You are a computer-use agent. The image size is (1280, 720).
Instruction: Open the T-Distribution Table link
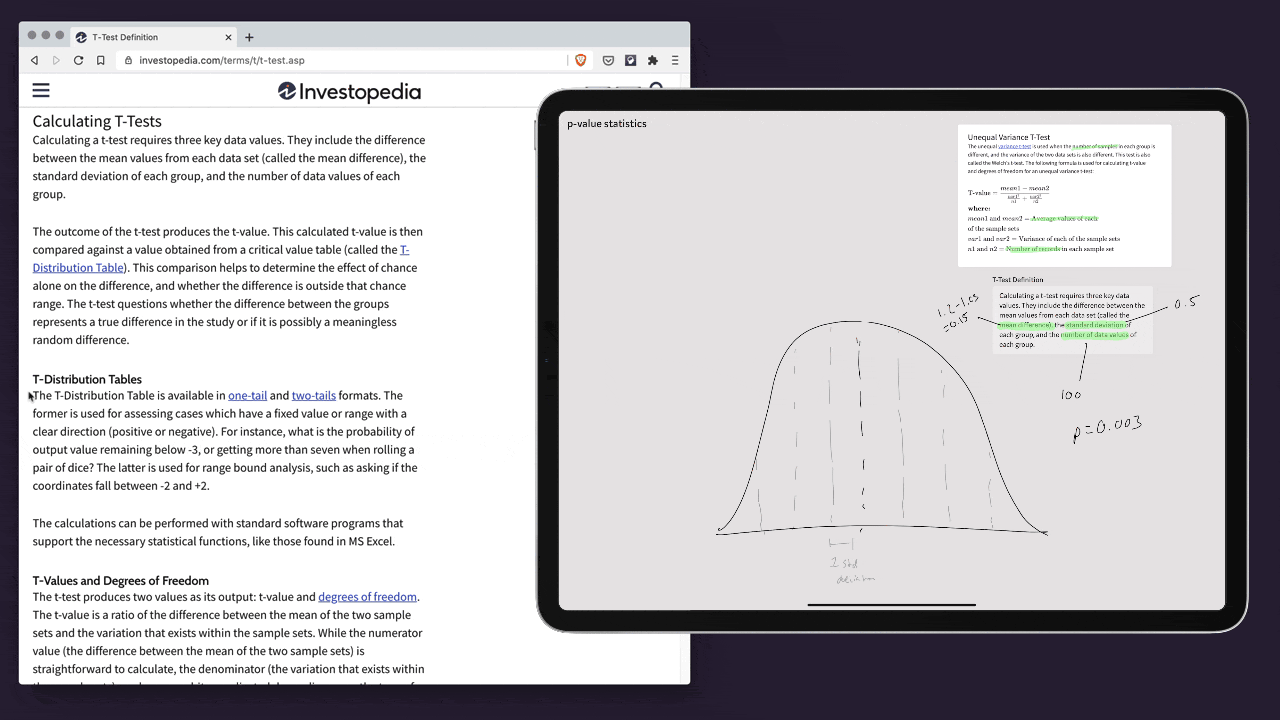pyautogui.click(x=79, y=267)
